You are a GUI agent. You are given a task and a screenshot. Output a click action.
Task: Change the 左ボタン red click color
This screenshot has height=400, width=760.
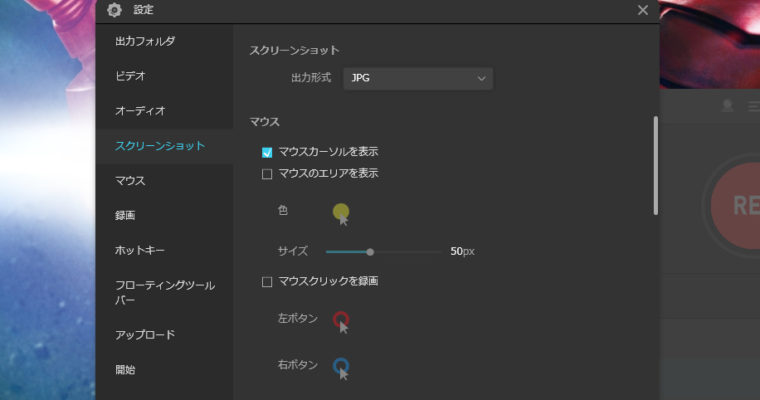tap(341, 321)
